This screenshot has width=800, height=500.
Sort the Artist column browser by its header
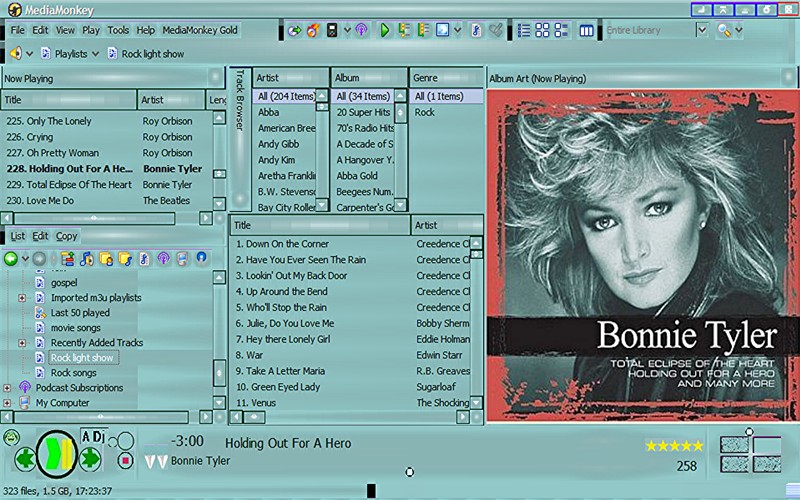pyautogui.click(x=291, y=78)
